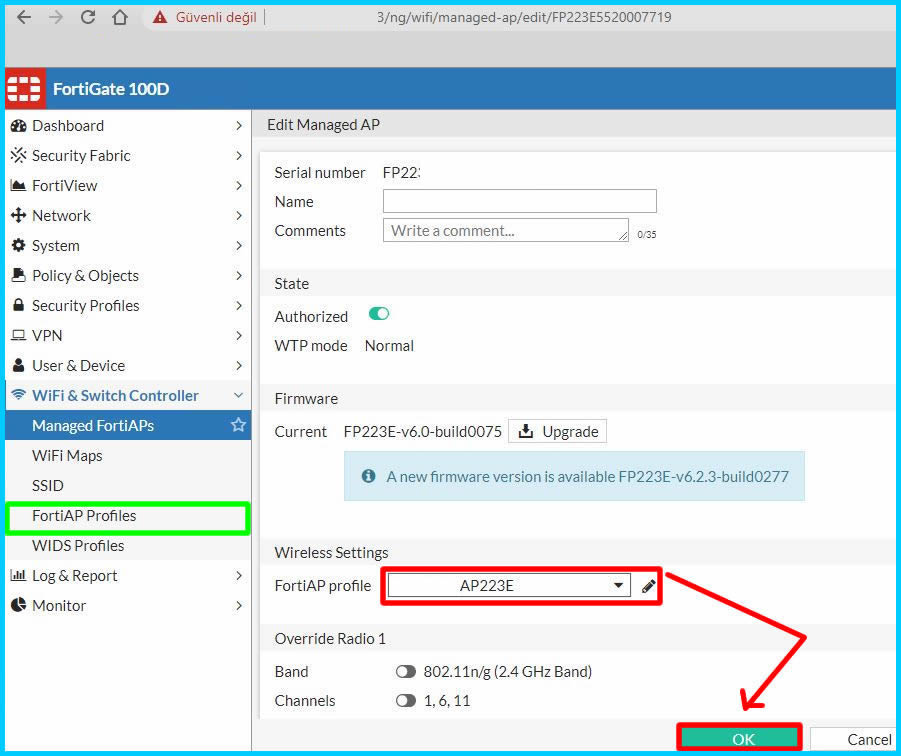Screen dimensions: 901x756
Task: Go to browser home page icon
Action: pos(120,17)
